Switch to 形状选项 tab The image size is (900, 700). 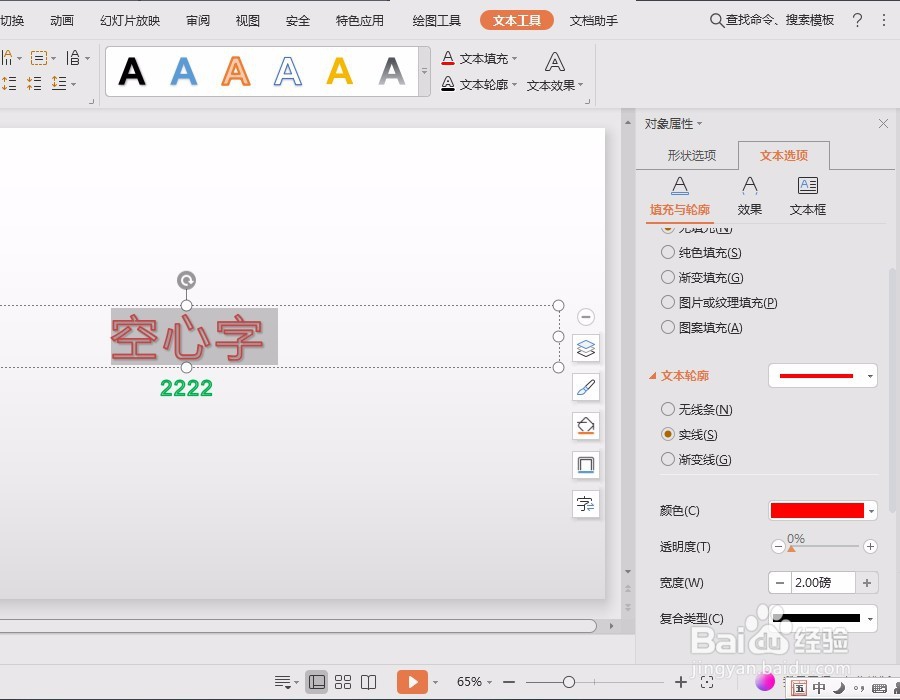(x=692, y=155)
